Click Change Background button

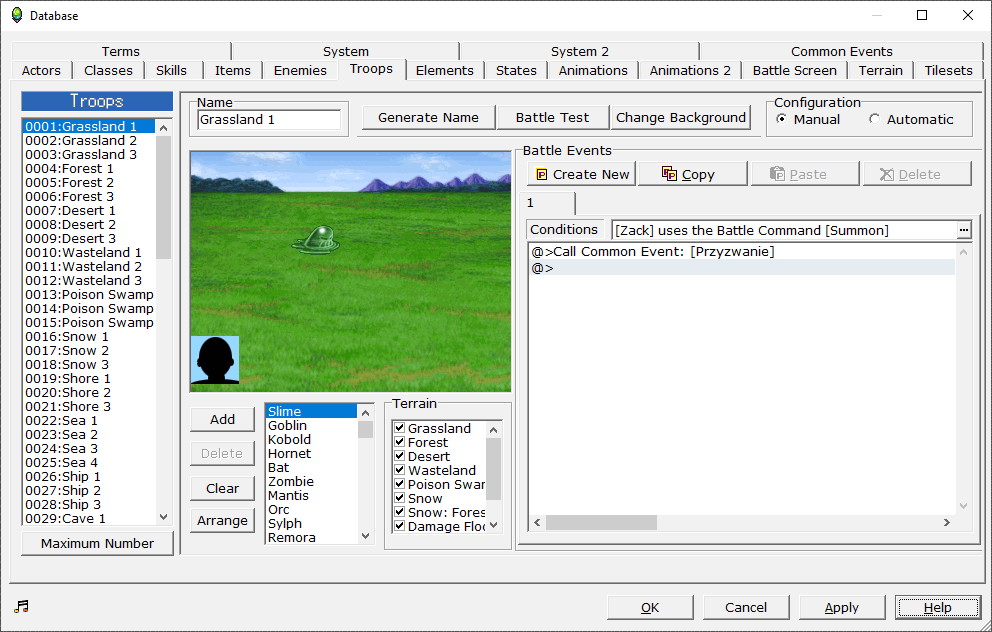(681, 117)
